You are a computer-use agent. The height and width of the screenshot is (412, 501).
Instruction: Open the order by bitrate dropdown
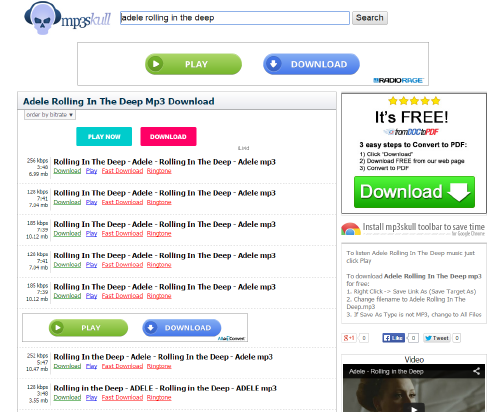(x=50, y=115)
